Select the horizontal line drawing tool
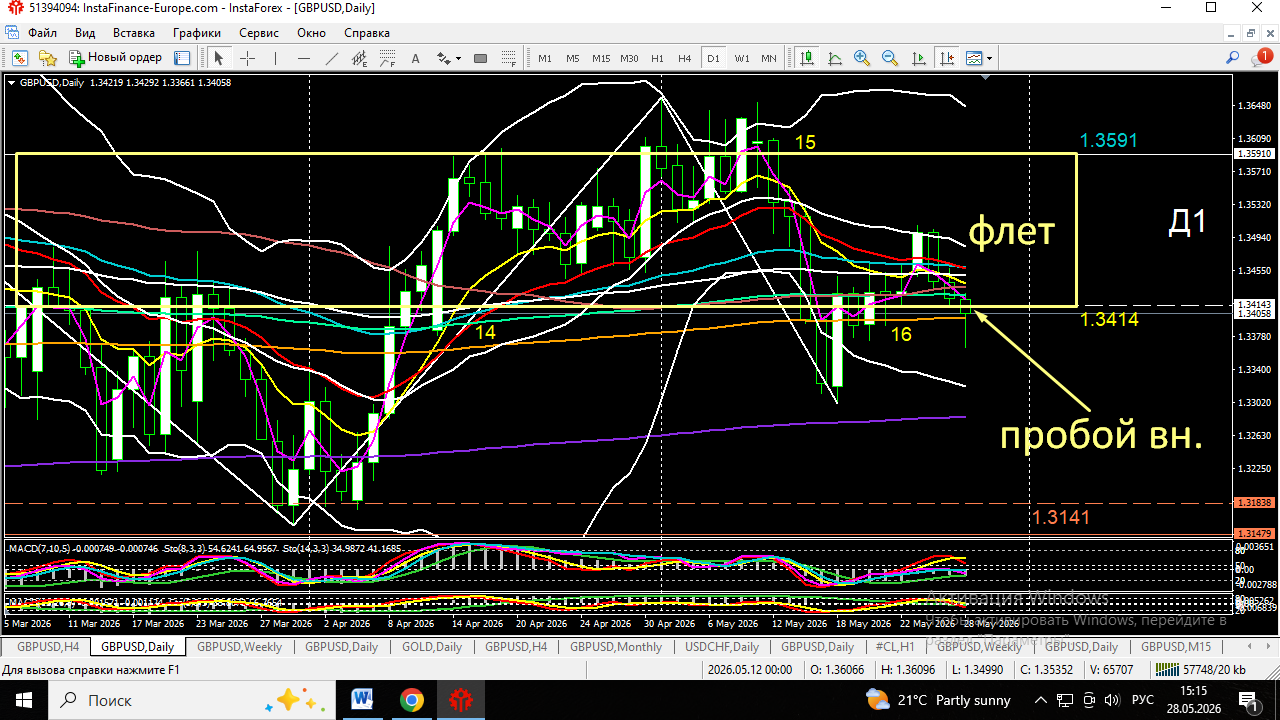The height and width of the screenshot is (720, 1280). pyautogui.click(x=304, y=58)
